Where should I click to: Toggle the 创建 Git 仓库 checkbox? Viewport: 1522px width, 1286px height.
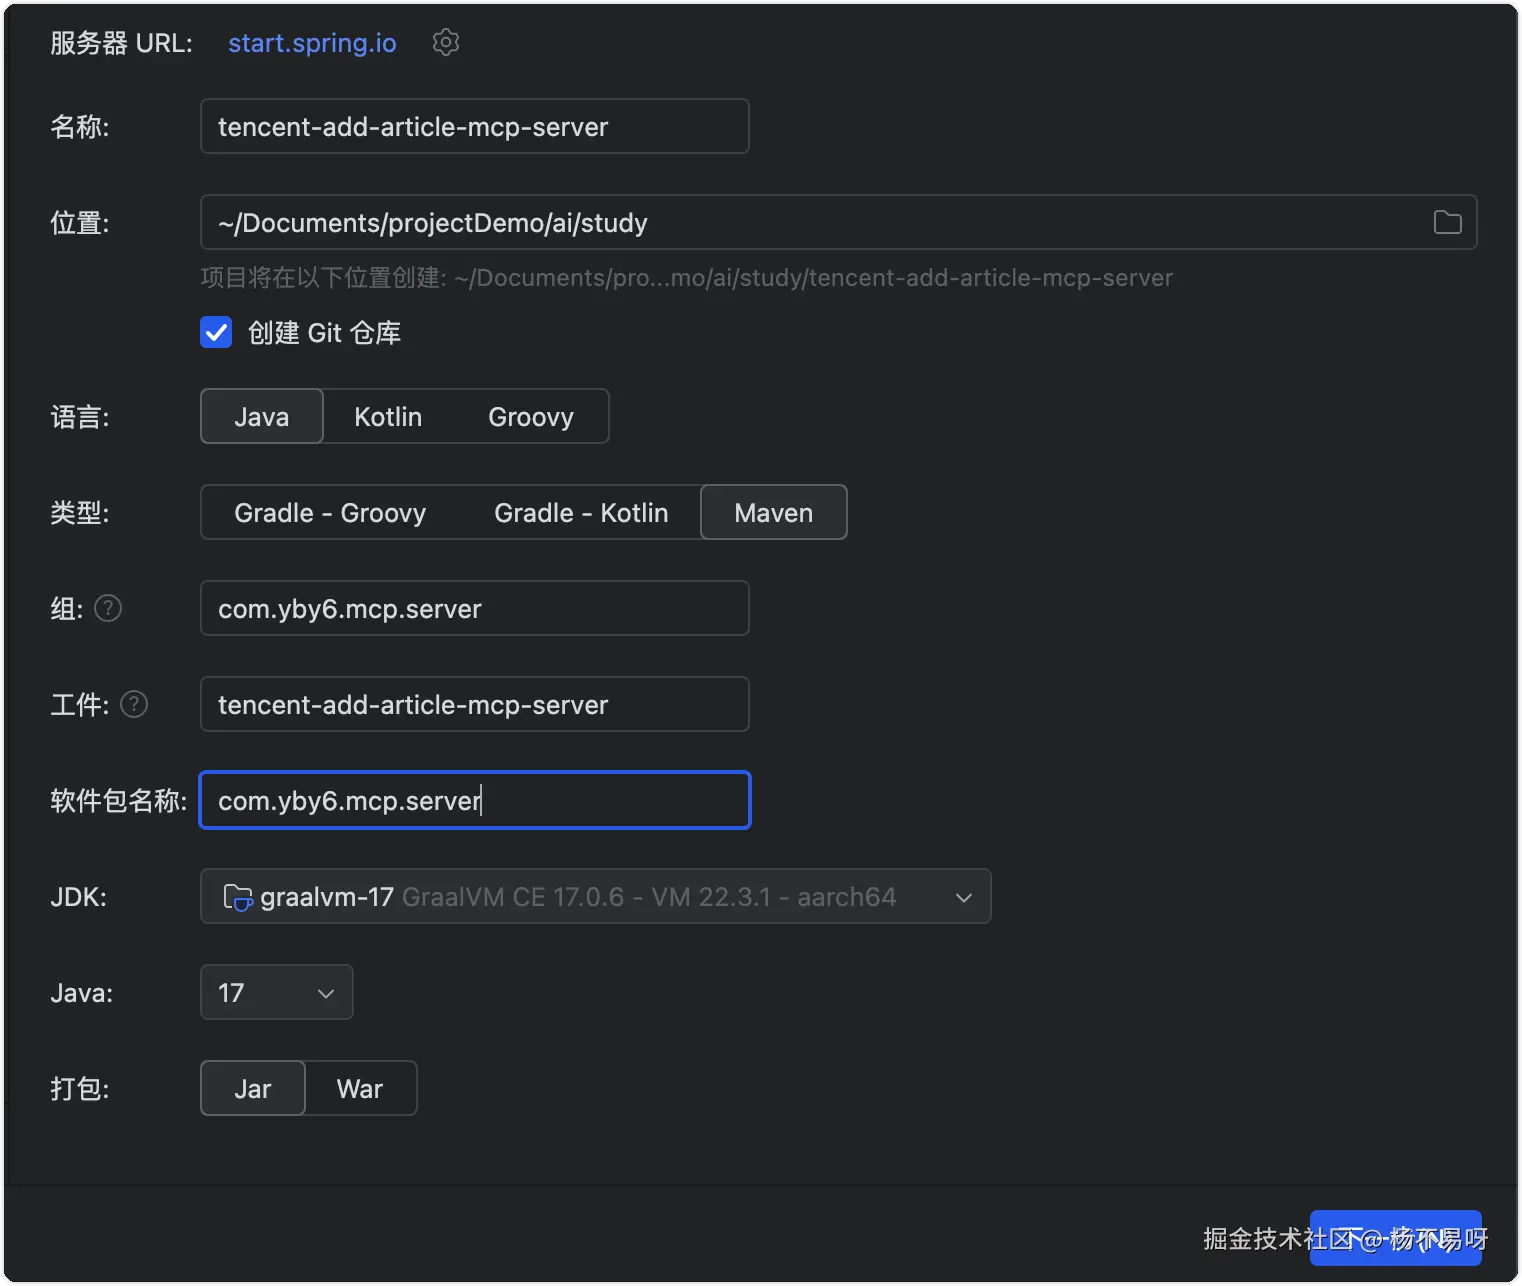tap(216, 332)
